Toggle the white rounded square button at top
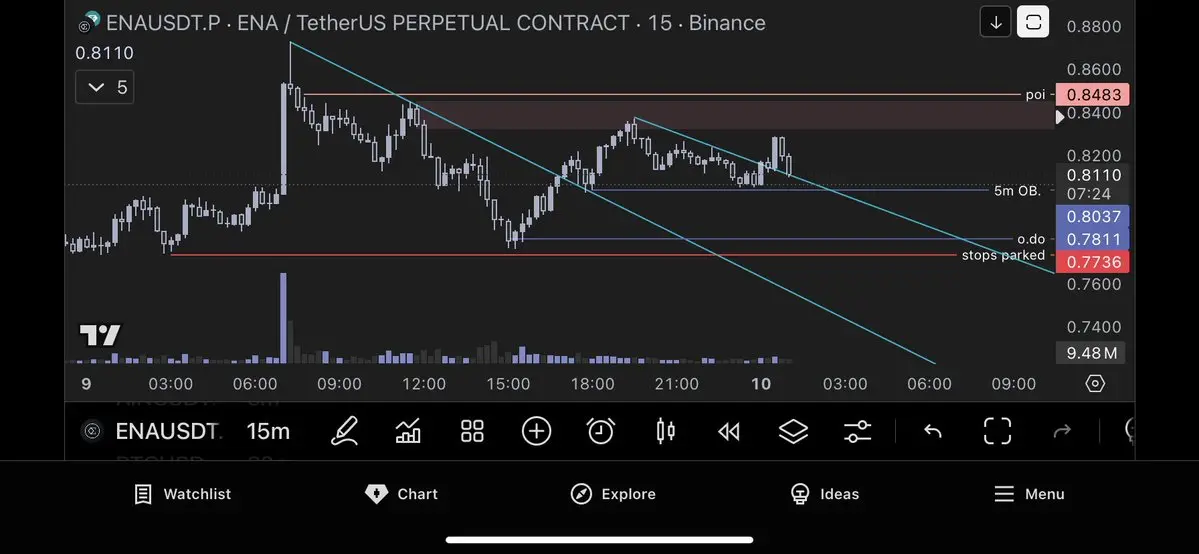This screenshot has height=554, width=1199. click(x=1033, y=22)
